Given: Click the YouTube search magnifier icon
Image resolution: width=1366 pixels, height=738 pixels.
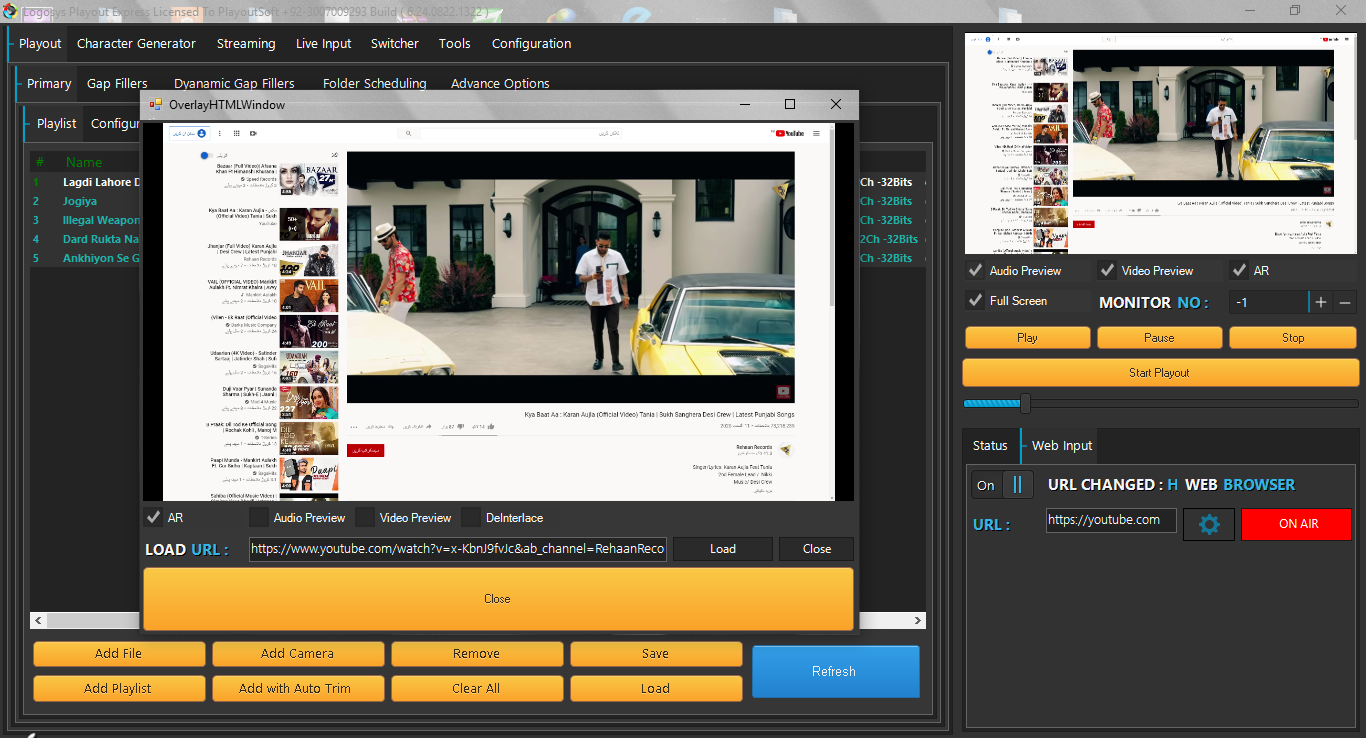Looking at the screenshot, I should coord(409,133).
